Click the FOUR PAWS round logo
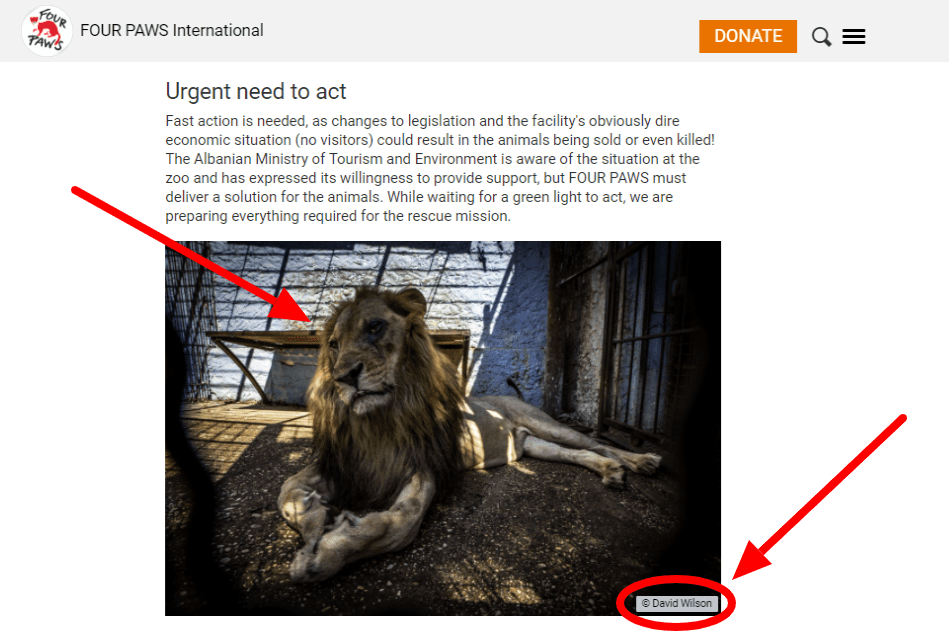 tap(47, 31)
